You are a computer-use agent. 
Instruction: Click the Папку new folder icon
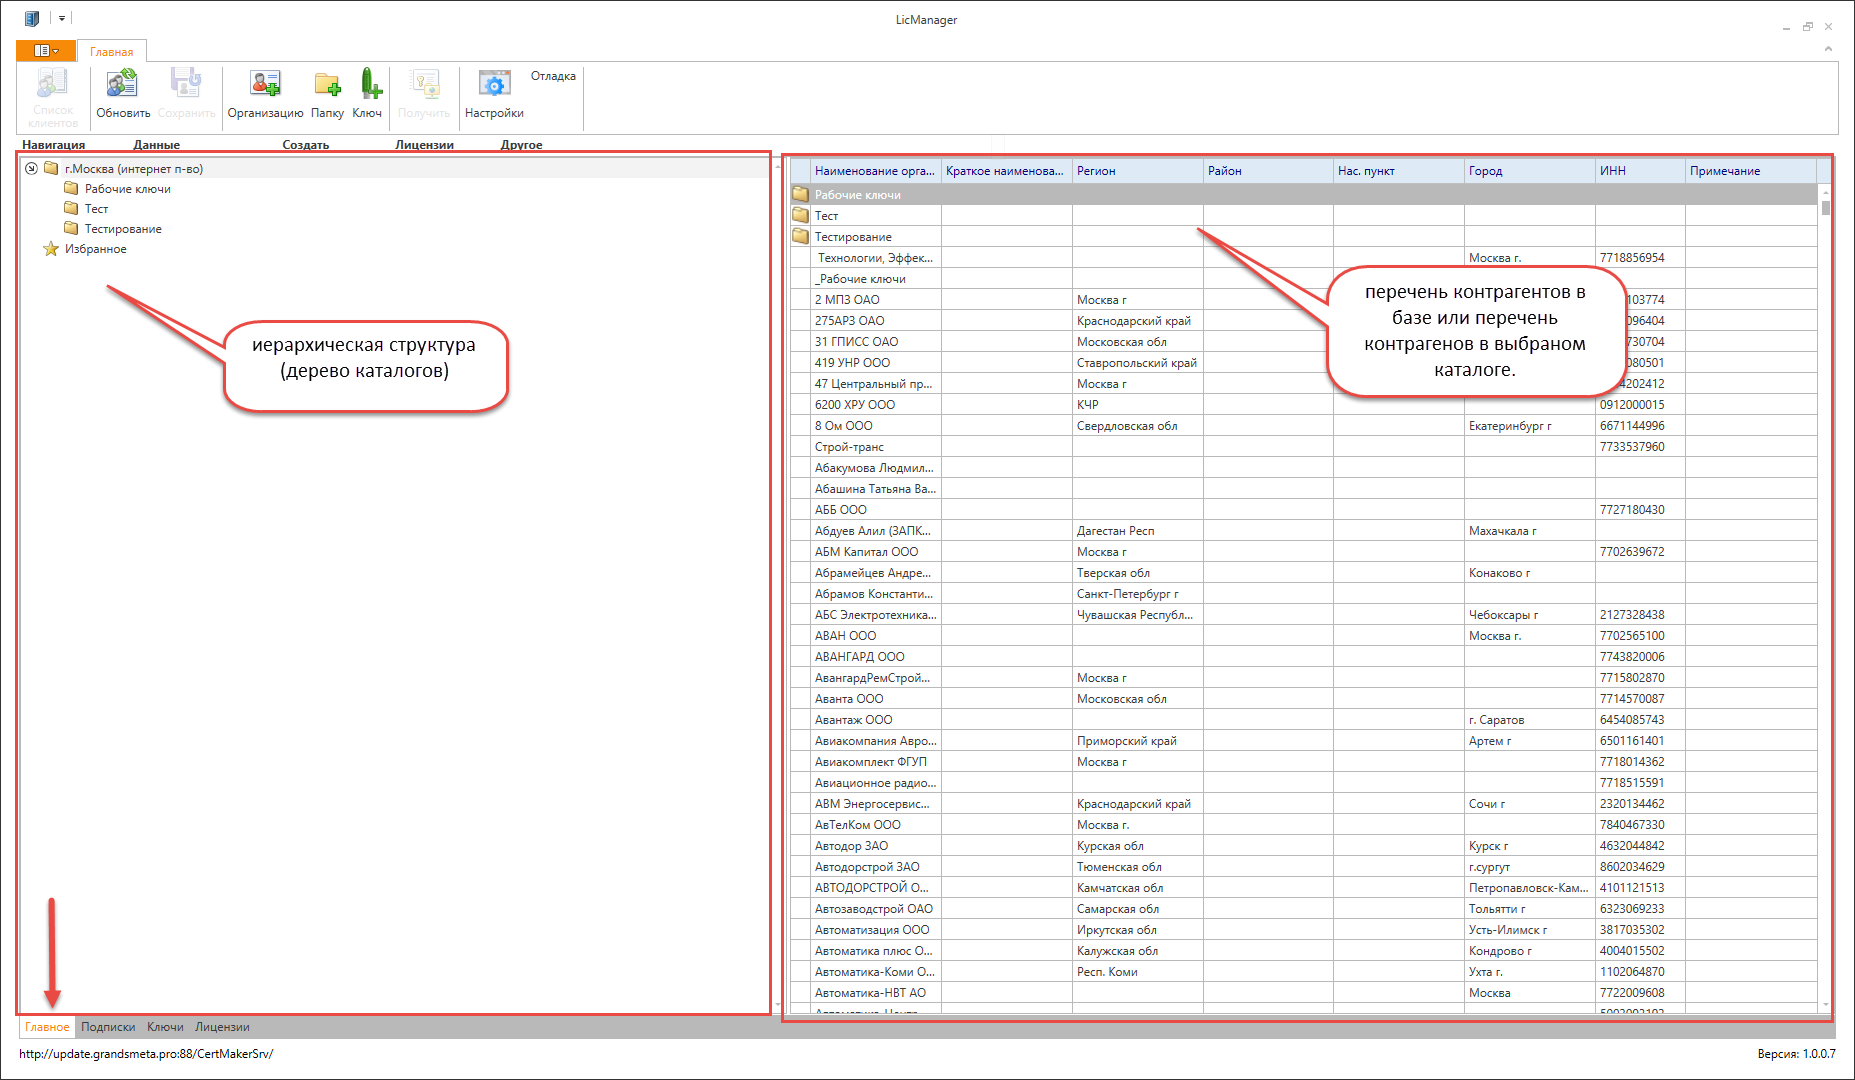[x=327, y=85]
